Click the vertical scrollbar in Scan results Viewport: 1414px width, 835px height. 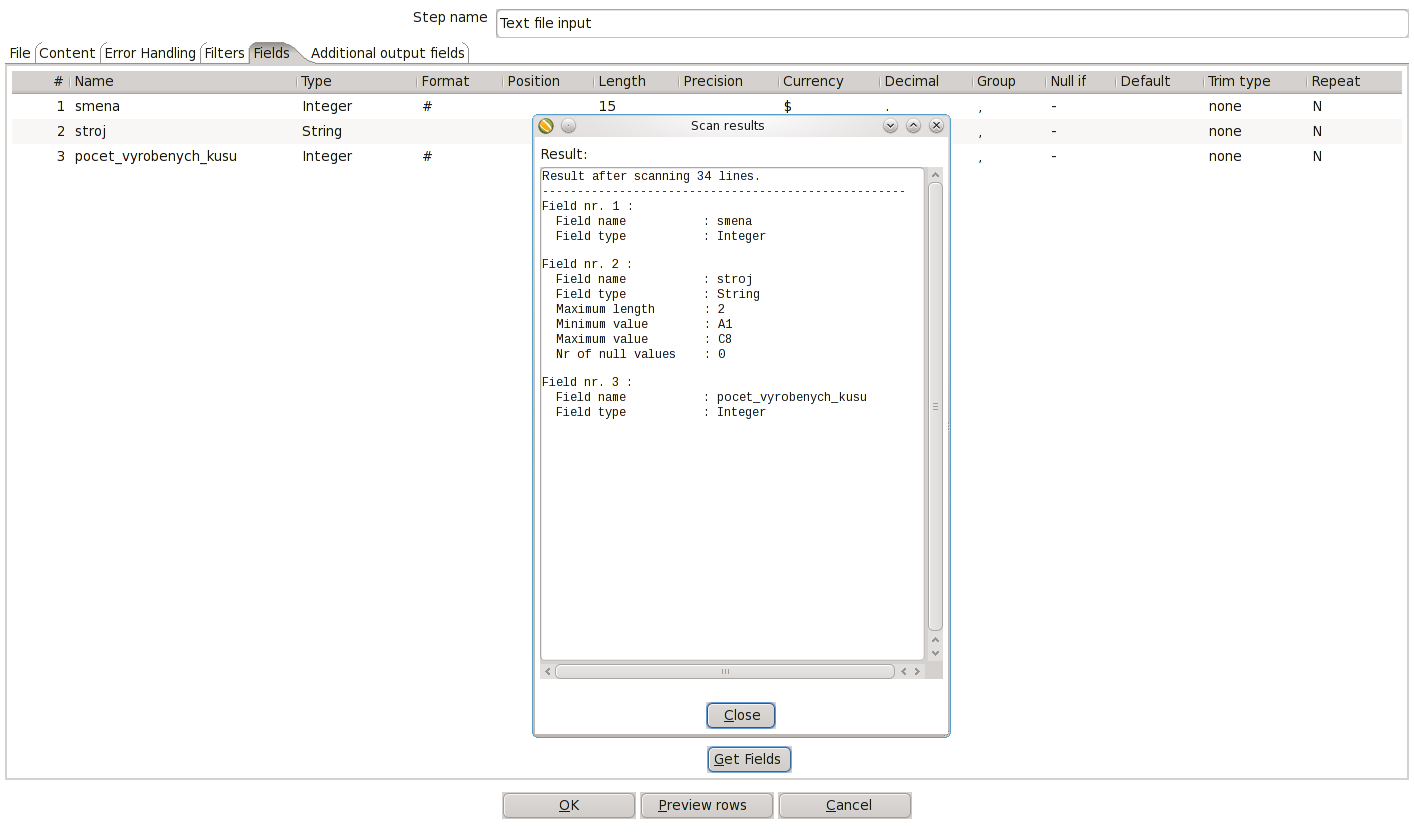935,406
